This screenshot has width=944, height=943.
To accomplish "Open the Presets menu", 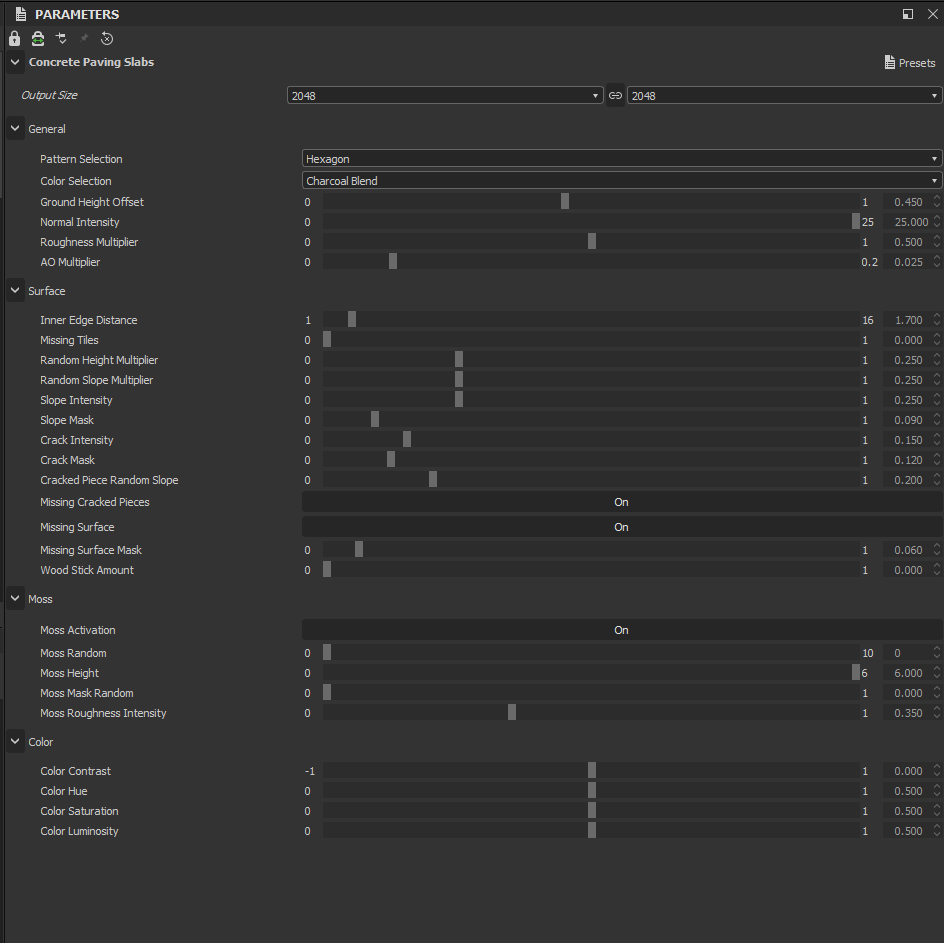I will [x=910, y=63].
